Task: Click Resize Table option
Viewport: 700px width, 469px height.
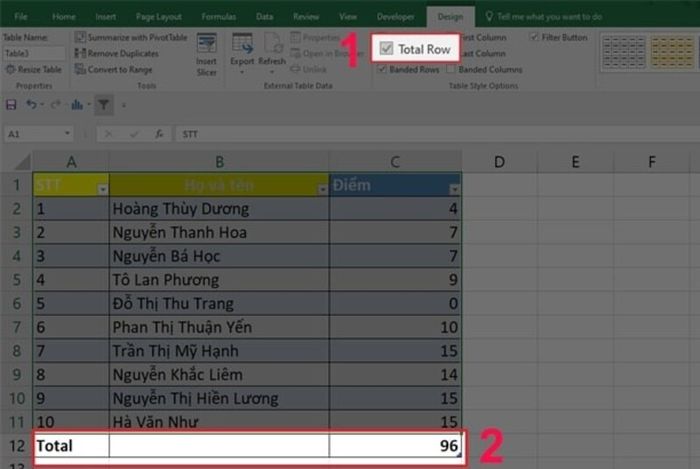Action: coord(33,70)
